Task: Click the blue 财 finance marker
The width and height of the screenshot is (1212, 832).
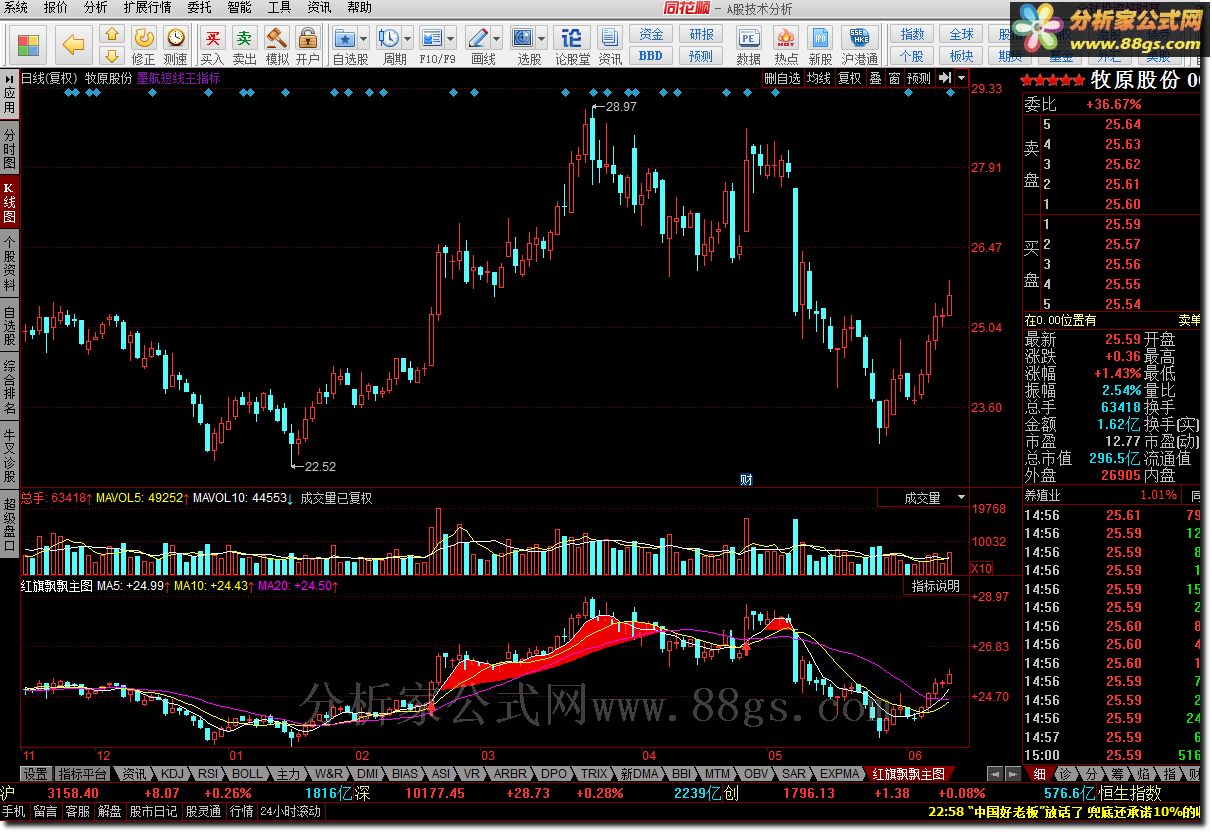Action: 746,479
